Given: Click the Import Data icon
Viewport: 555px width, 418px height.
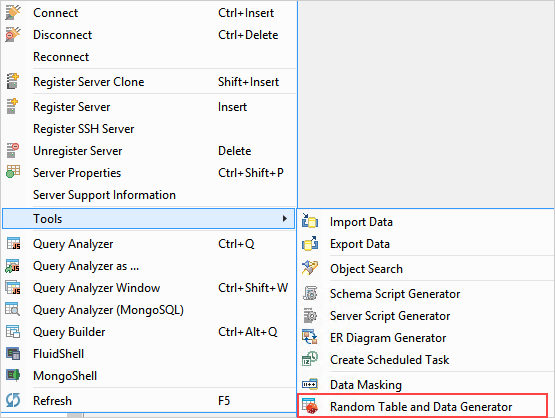Looking at the screenshot, I should [310, 221].
